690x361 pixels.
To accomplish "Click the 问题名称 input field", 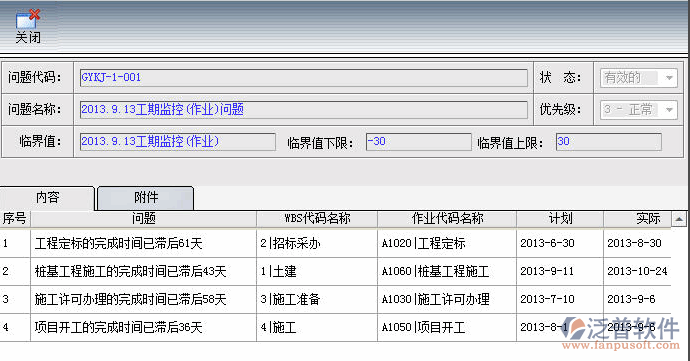I will (x=304, y=110).
